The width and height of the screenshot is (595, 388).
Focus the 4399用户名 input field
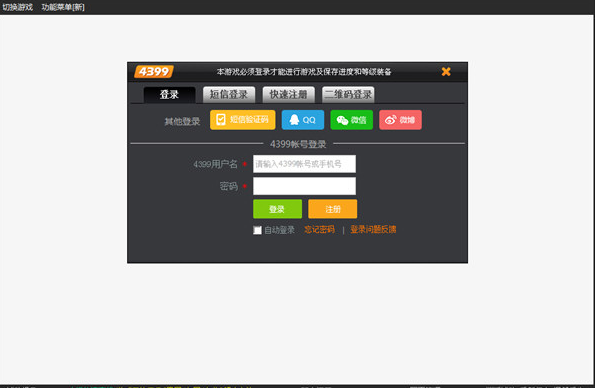[304, 164]
